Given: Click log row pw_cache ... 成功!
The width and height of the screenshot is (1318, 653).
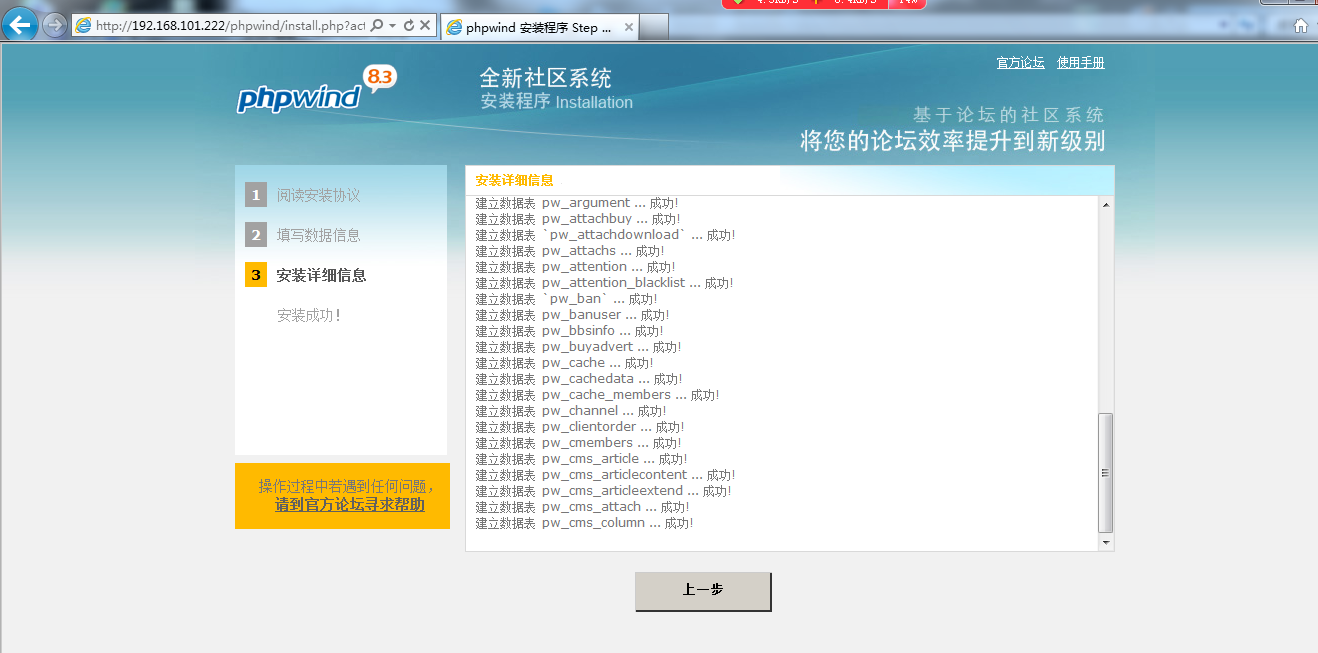Looking at the screenshot, I should click(564, 363).
